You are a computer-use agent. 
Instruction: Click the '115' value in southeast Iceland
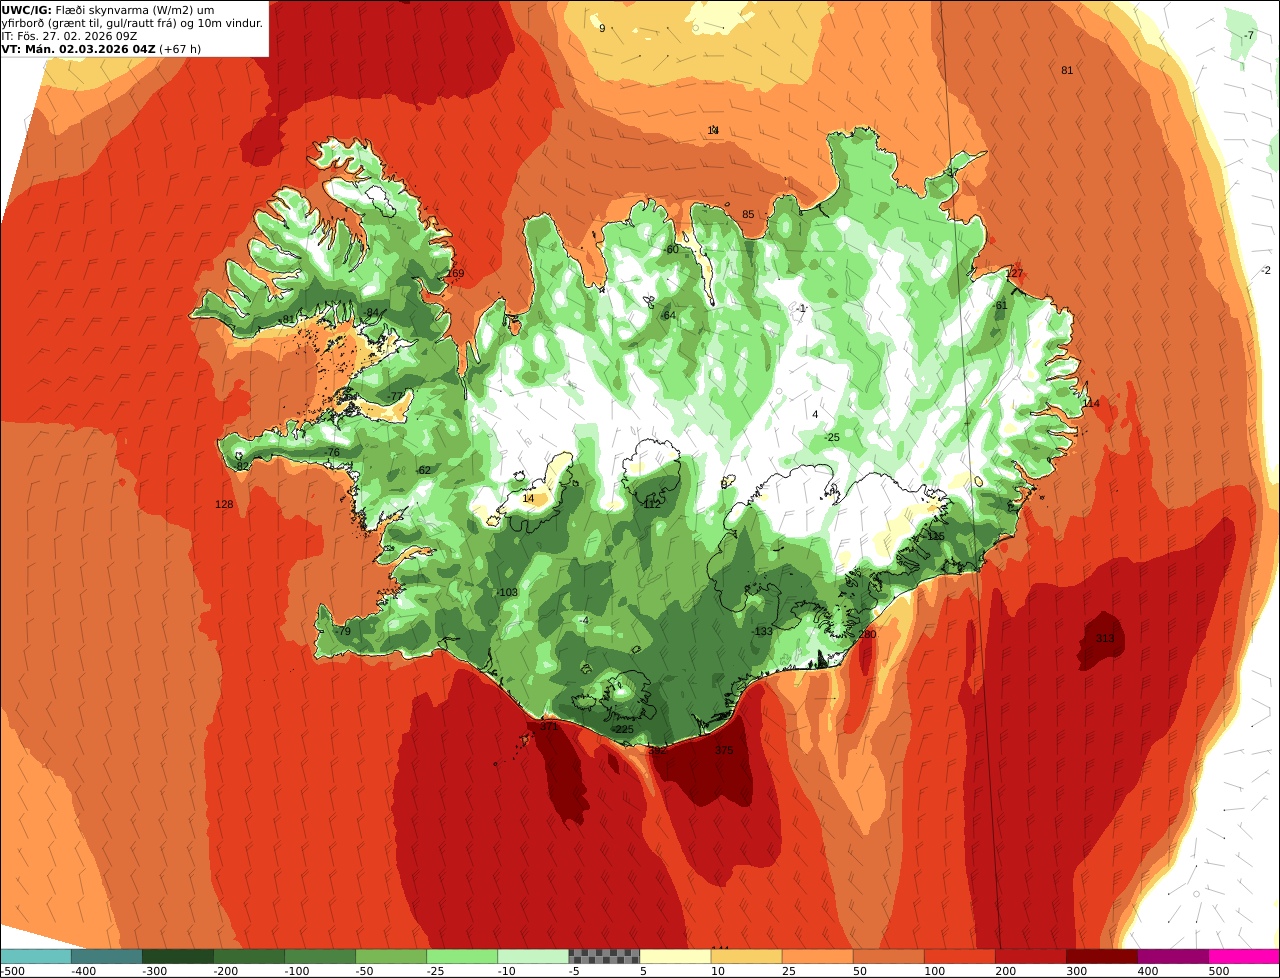tap(935, 536)
